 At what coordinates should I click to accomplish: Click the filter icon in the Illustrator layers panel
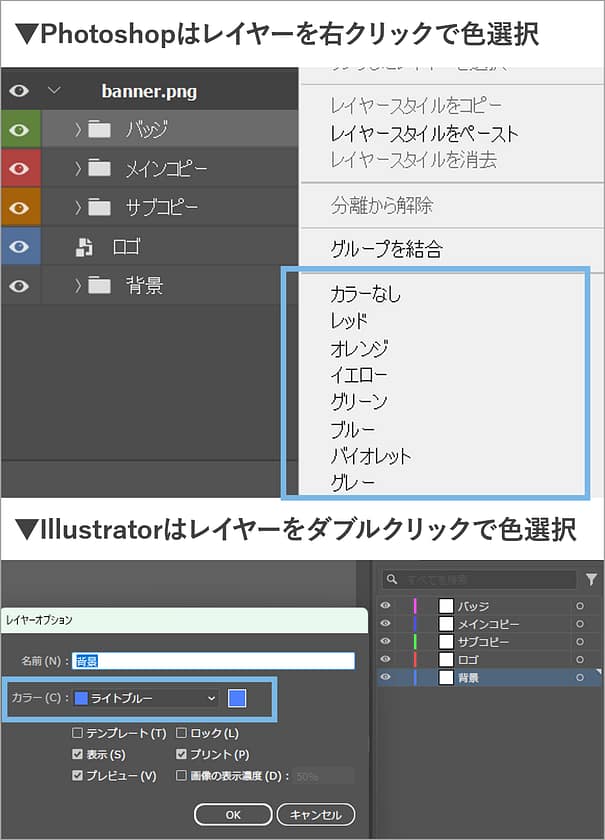click(591, 579)
